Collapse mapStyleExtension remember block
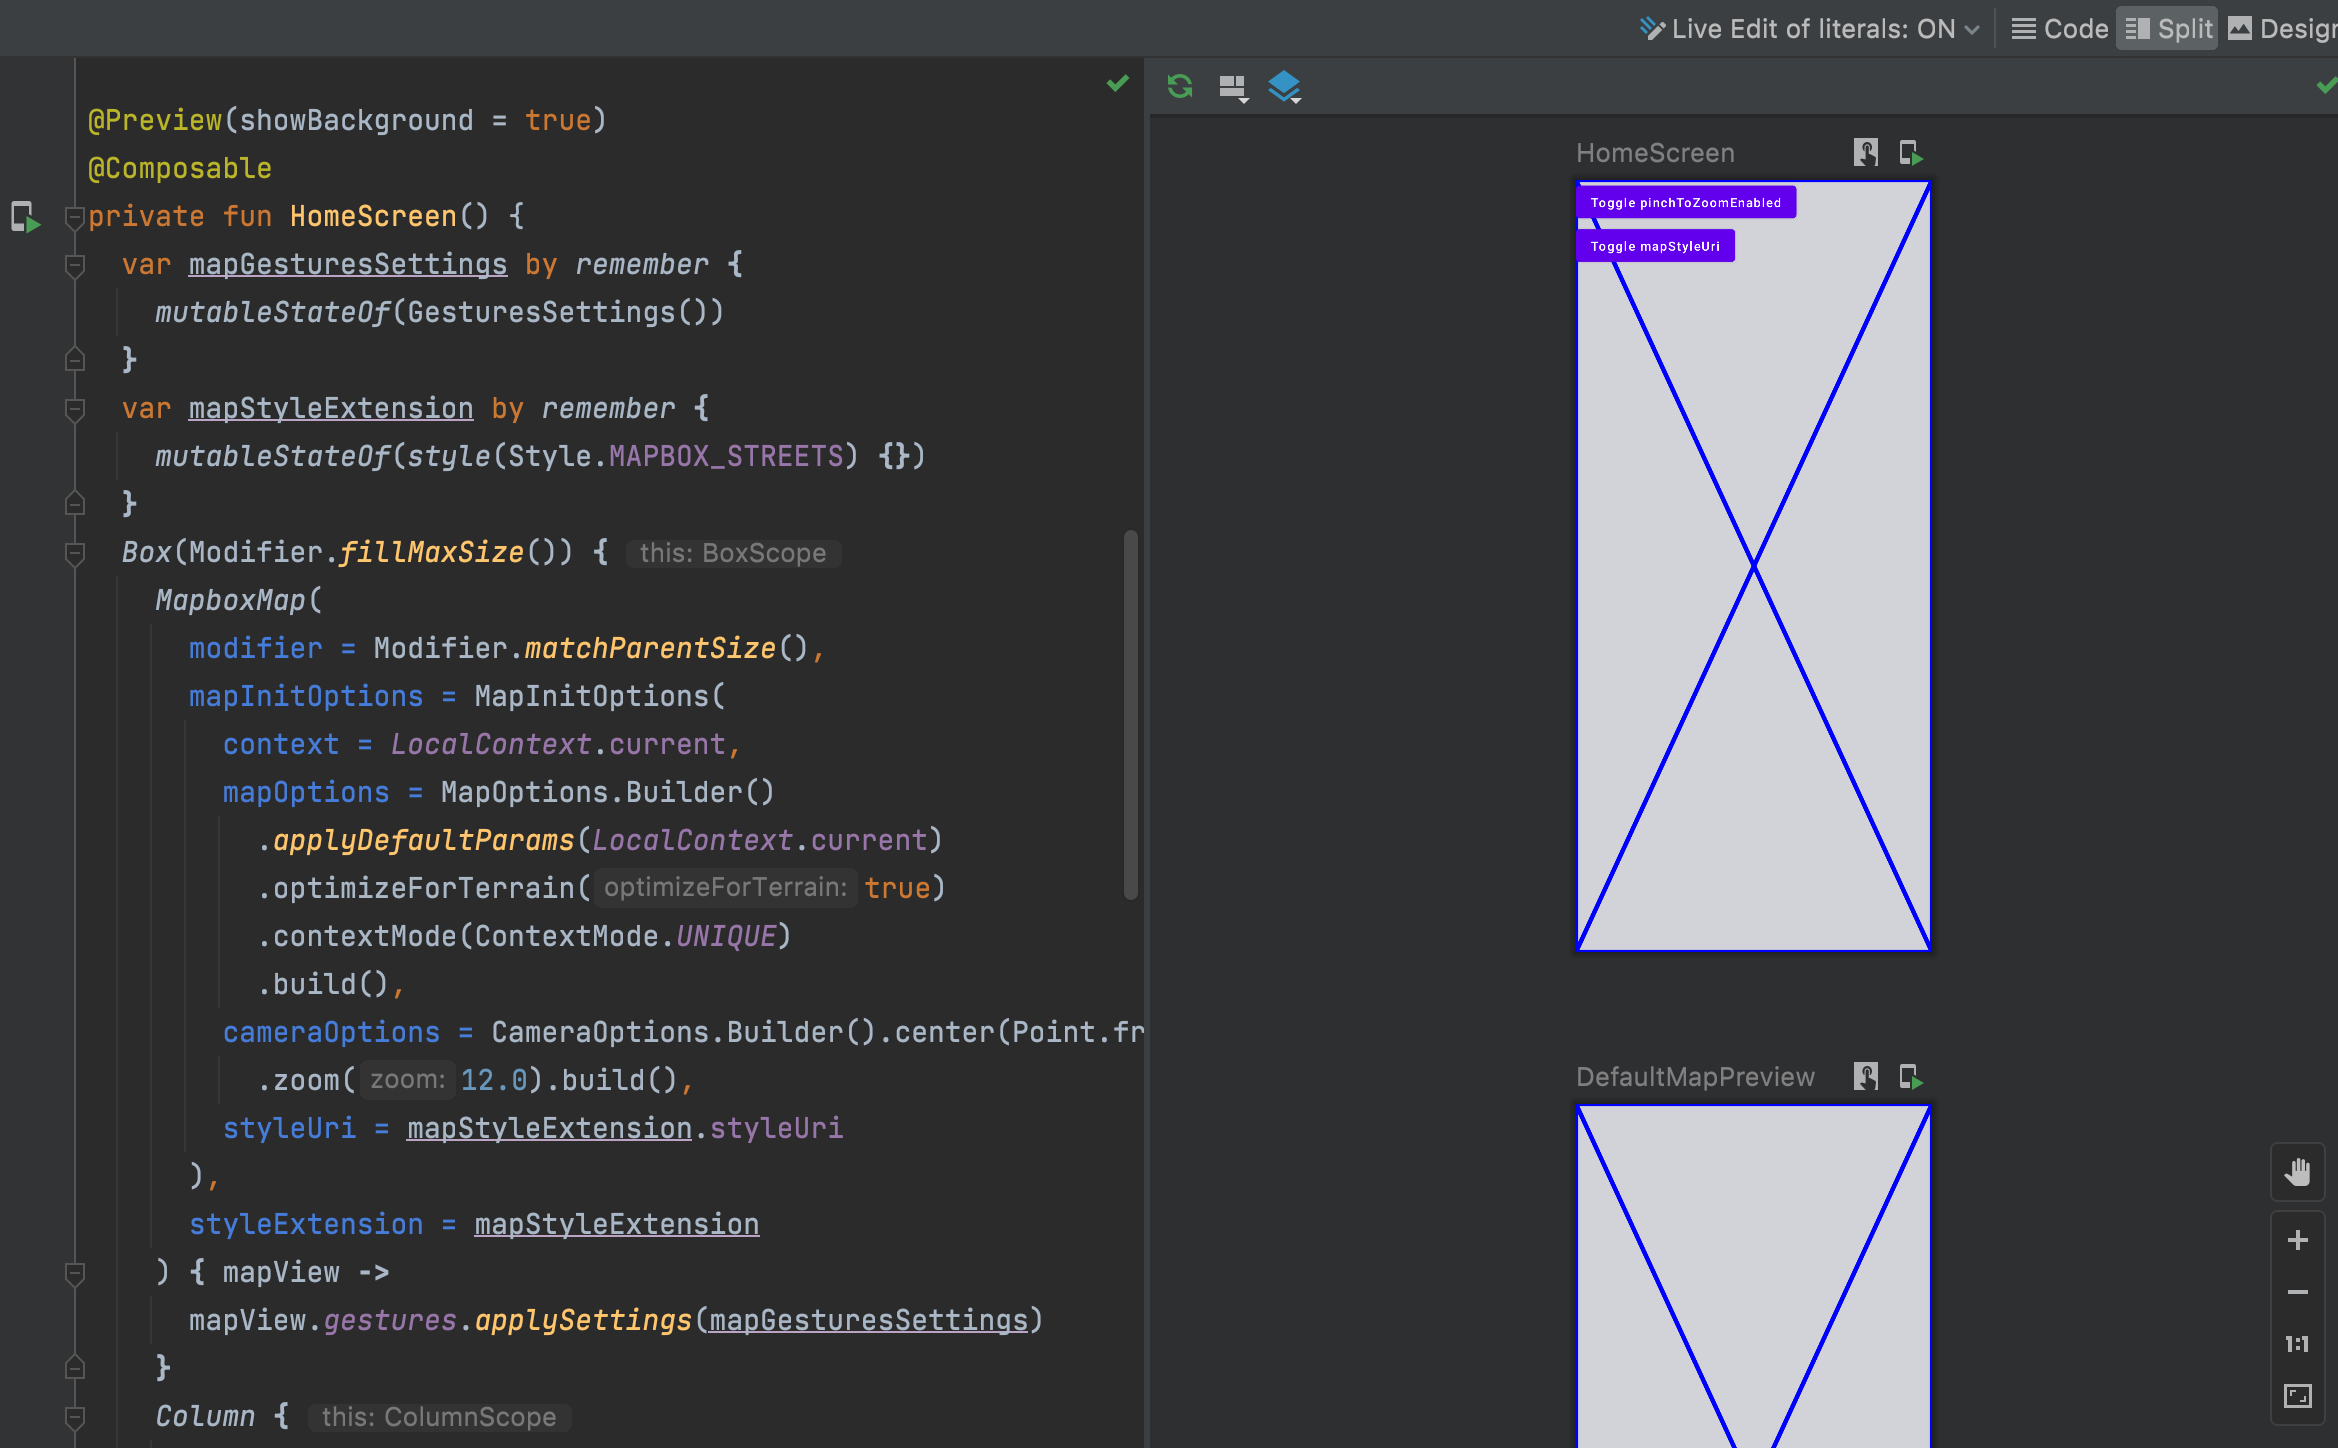 tap(74, 409)
